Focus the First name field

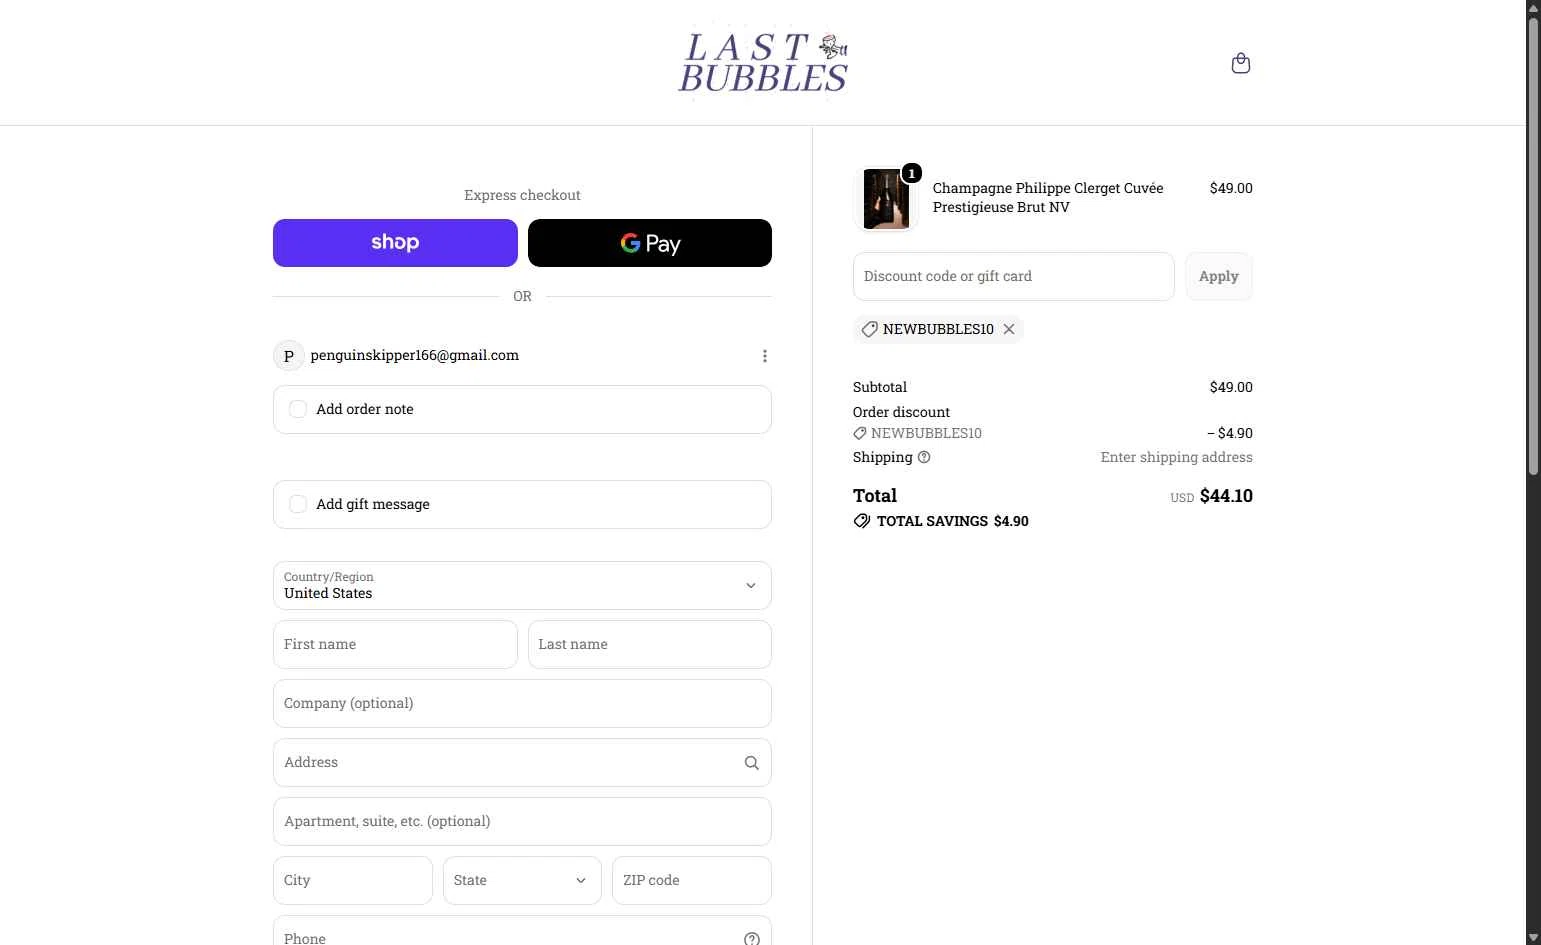tap(395, 644)
